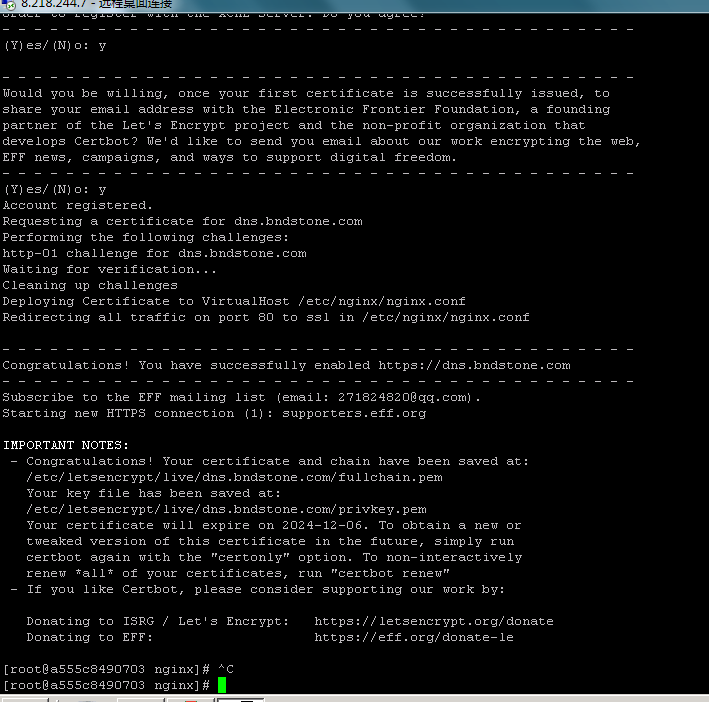This screenshot has height=702, width=709.
Task: Select the 'Account registered.' line
Action: (78, 205)
